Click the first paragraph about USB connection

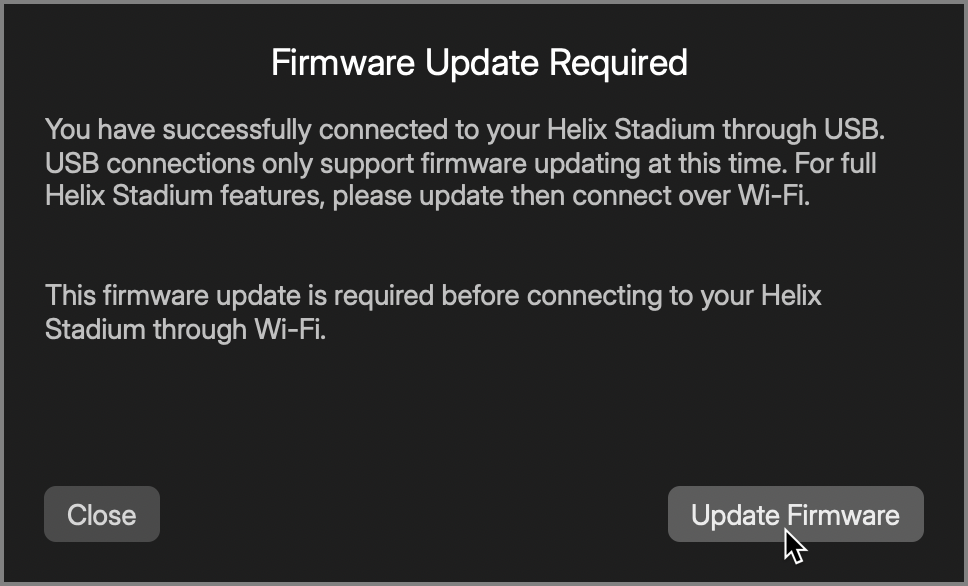460,162
